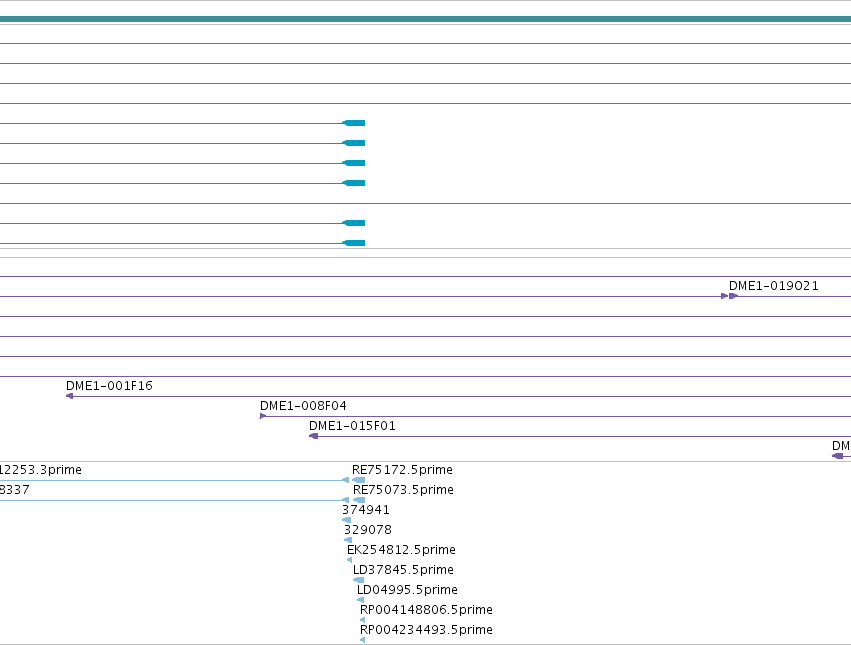Select the RE75172.5prime EST label
Screen dimensions: 851x645
pos(402,470)
